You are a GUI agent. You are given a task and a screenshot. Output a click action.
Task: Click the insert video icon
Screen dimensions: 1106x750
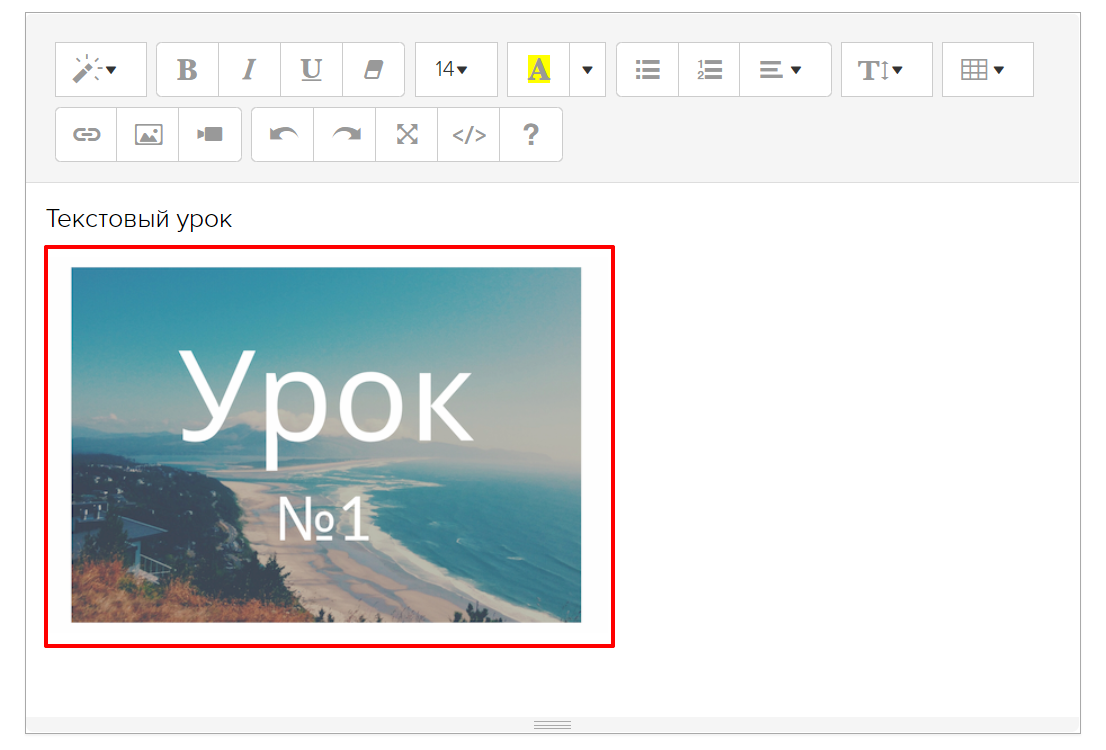[210, 135]
